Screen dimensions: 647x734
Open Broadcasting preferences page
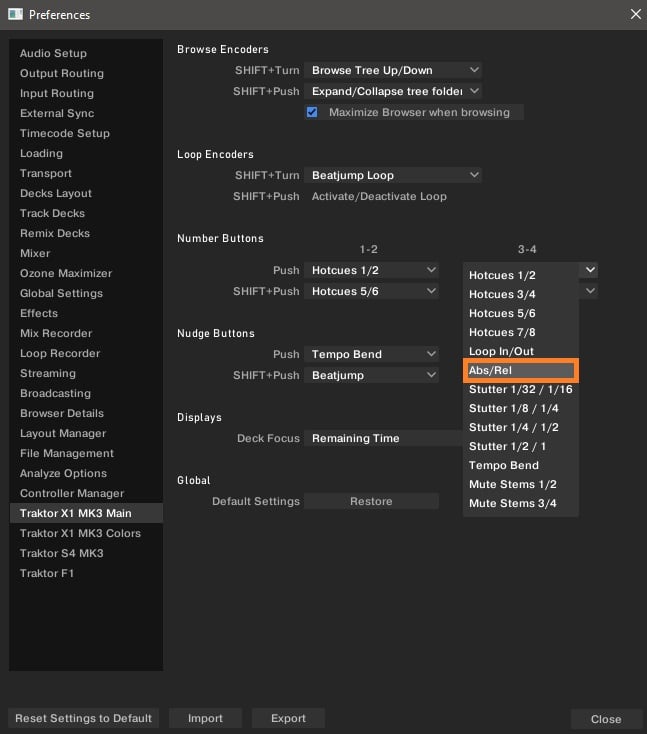coord(86,394)
